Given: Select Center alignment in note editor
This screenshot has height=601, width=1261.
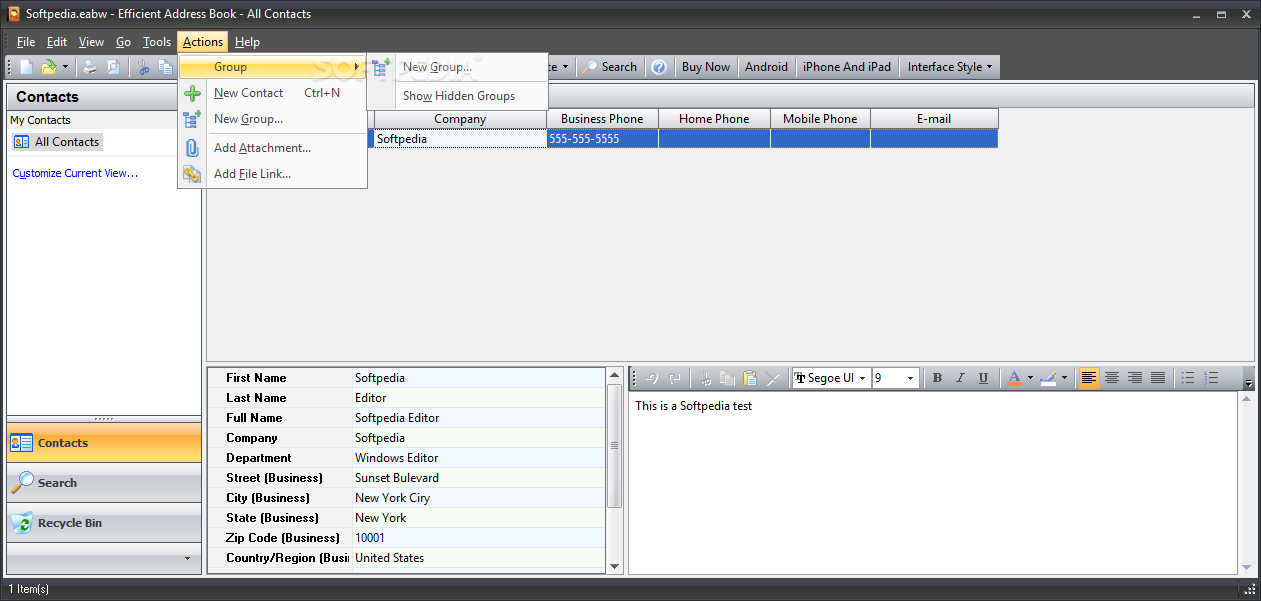Looking at the screenshot, I should [x=1112, y=378].
